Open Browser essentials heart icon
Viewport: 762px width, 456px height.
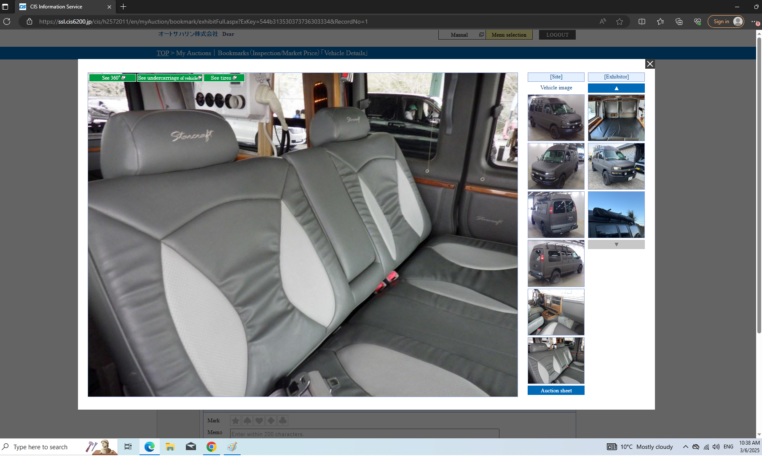click(x=697, y=21)
